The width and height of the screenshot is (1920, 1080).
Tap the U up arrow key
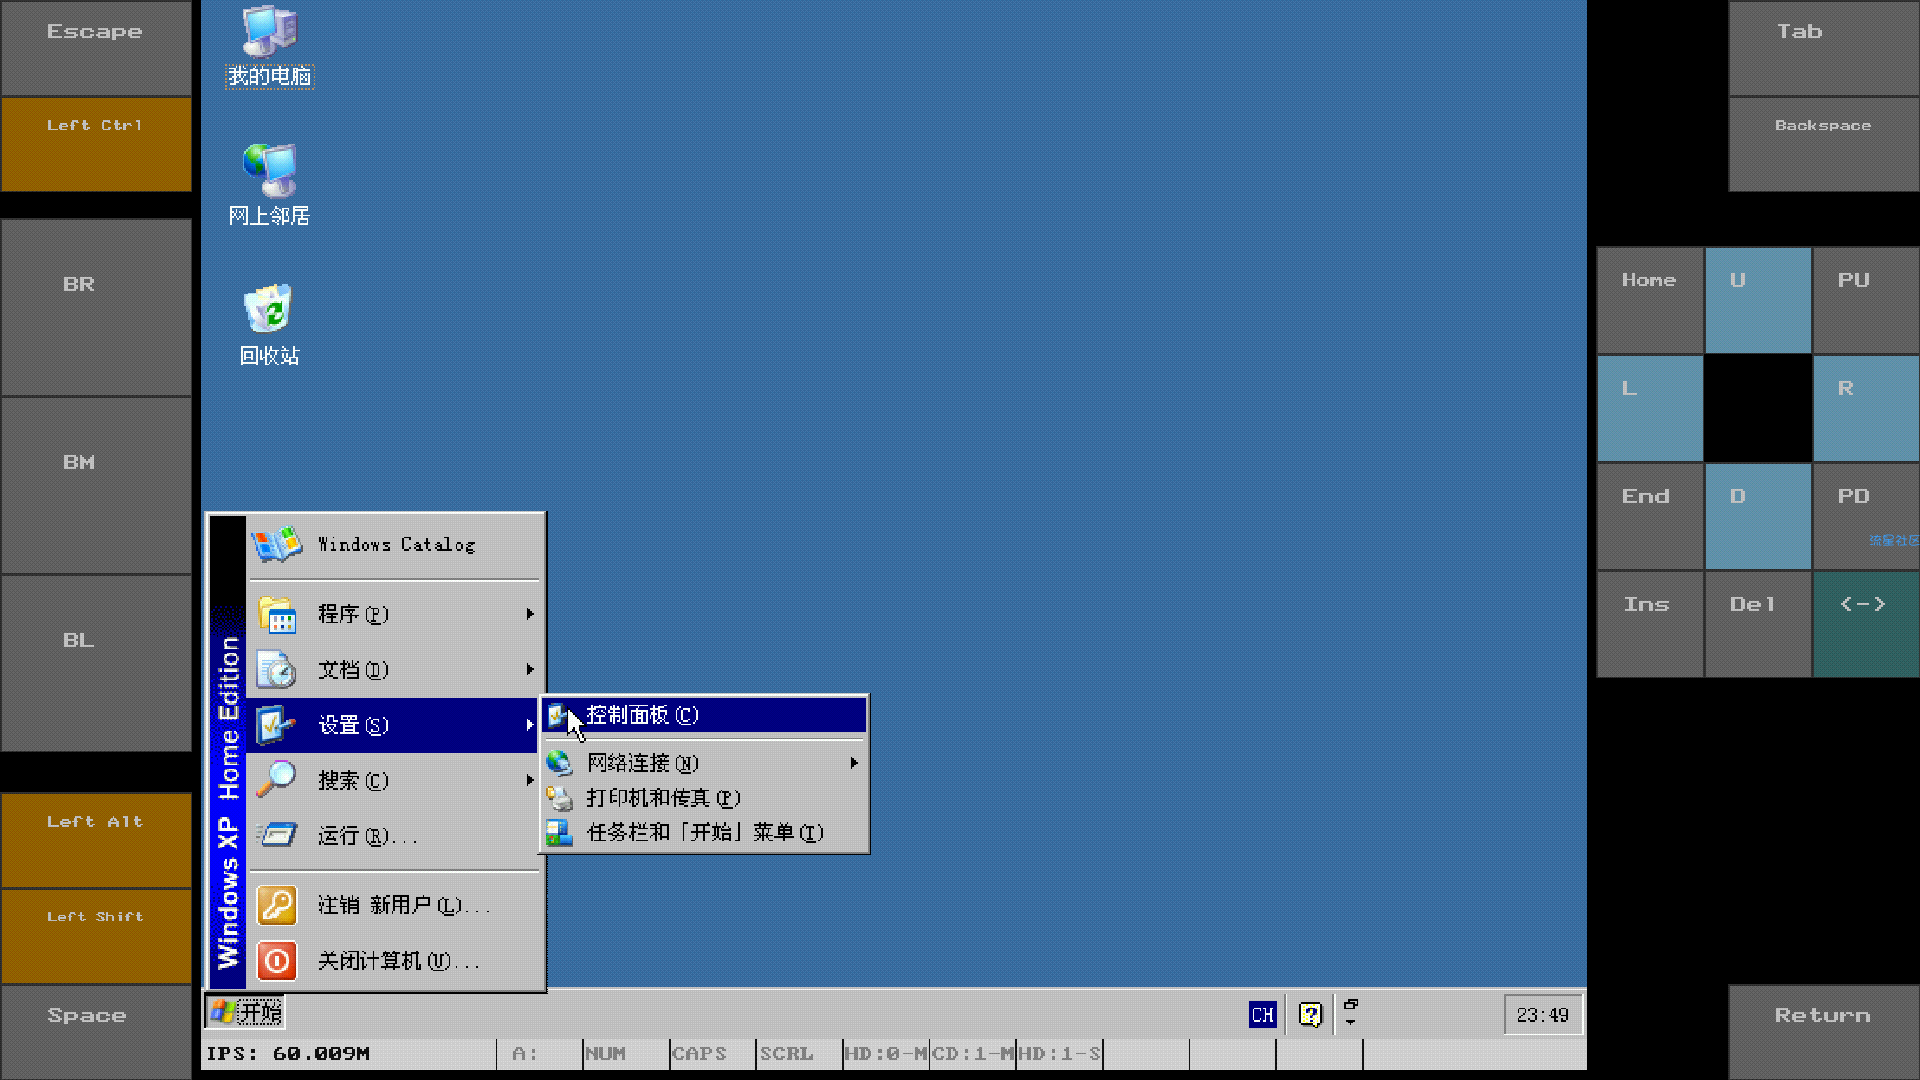1758,300
